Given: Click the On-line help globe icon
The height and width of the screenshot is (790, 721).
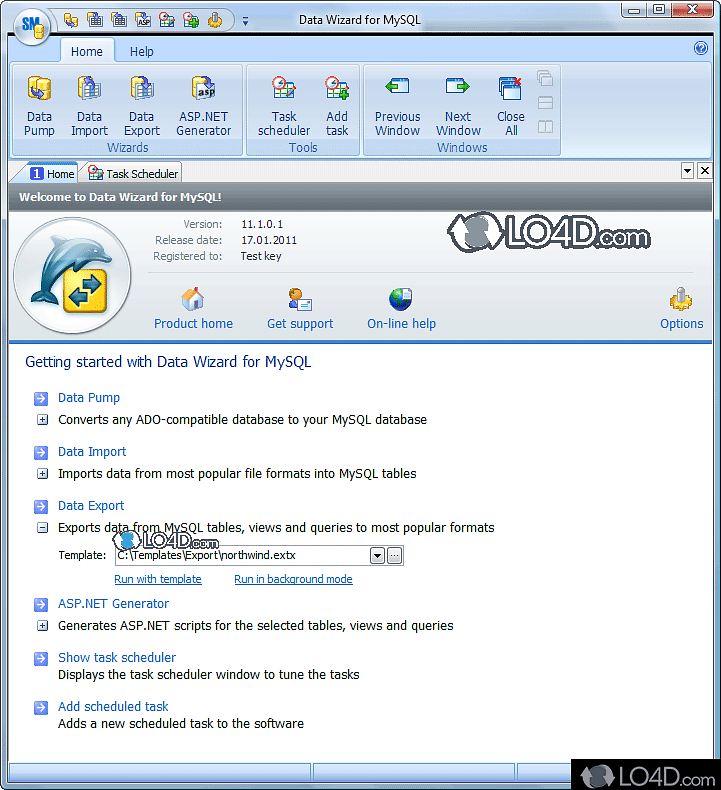Looking at the screenshot, I should [401, 300].
